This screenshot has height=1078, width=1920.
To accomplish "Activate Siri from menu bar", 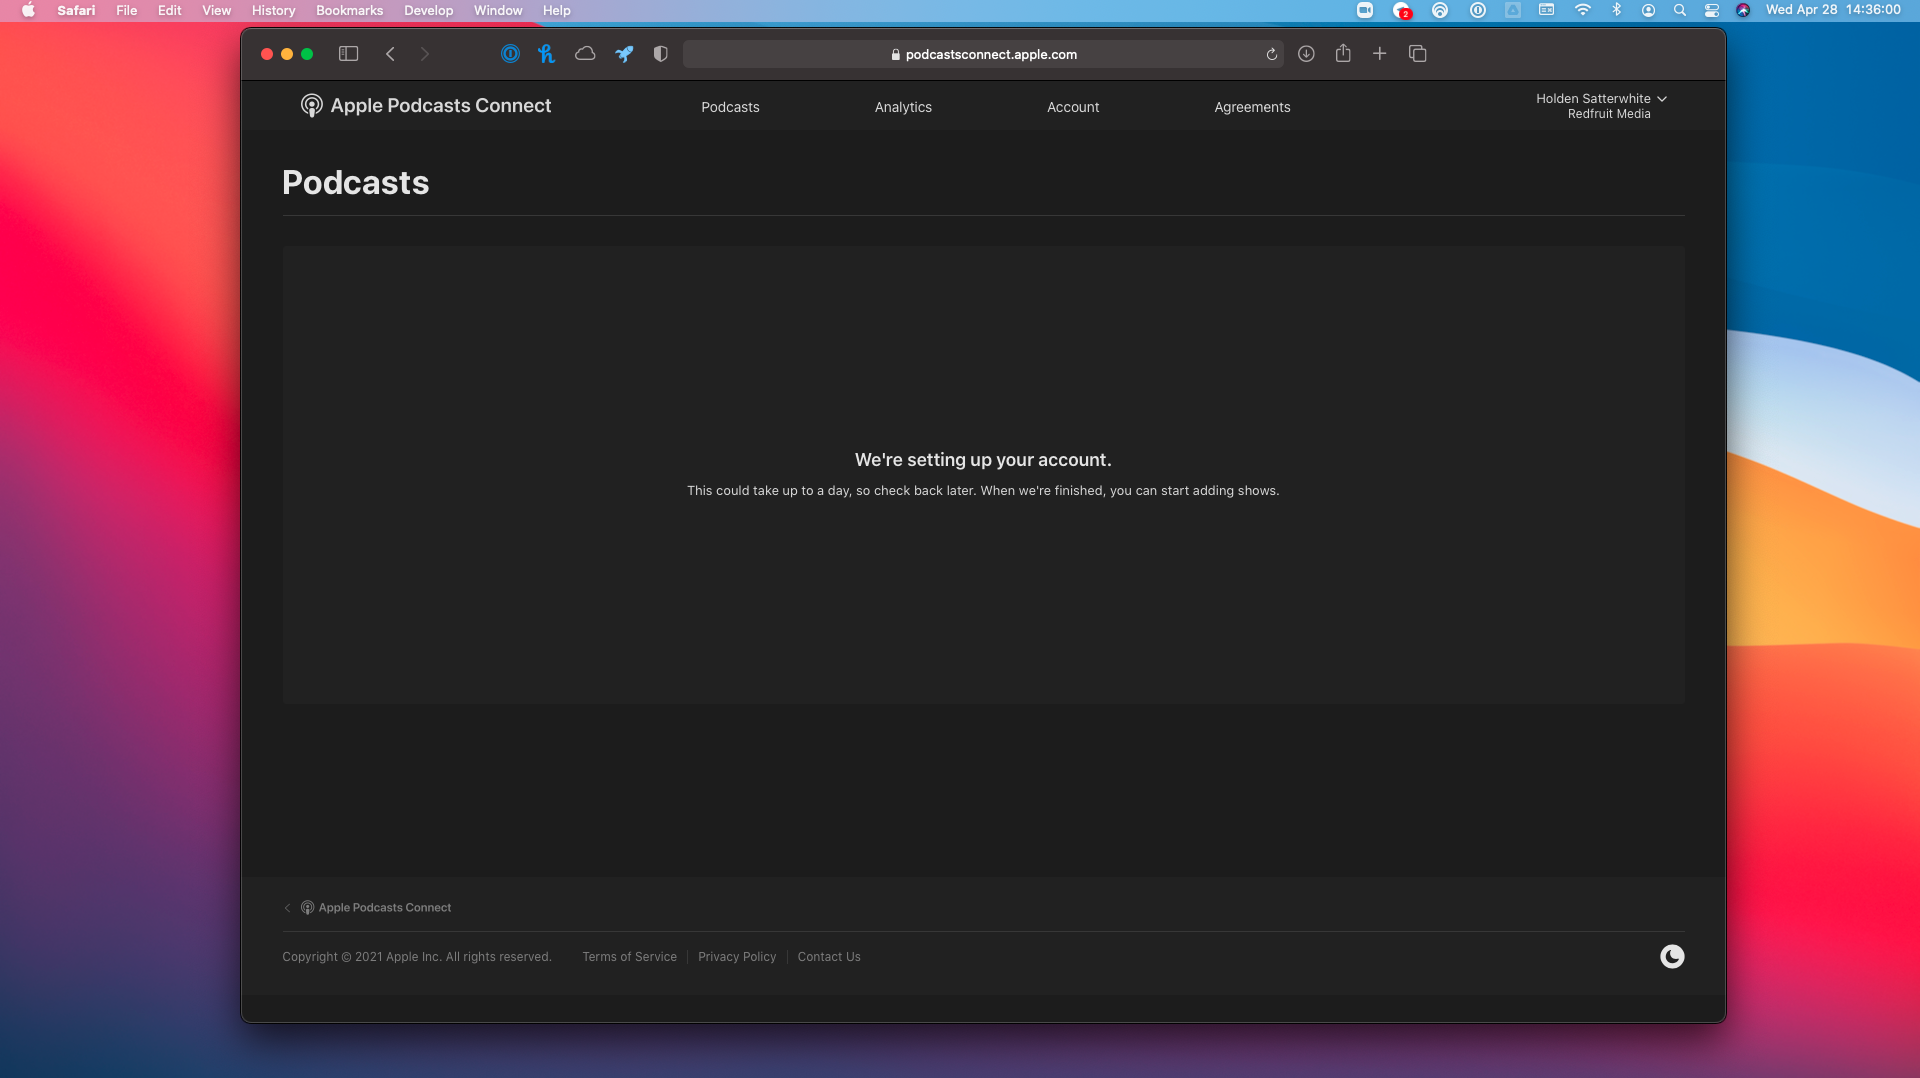I will 1743,10.
